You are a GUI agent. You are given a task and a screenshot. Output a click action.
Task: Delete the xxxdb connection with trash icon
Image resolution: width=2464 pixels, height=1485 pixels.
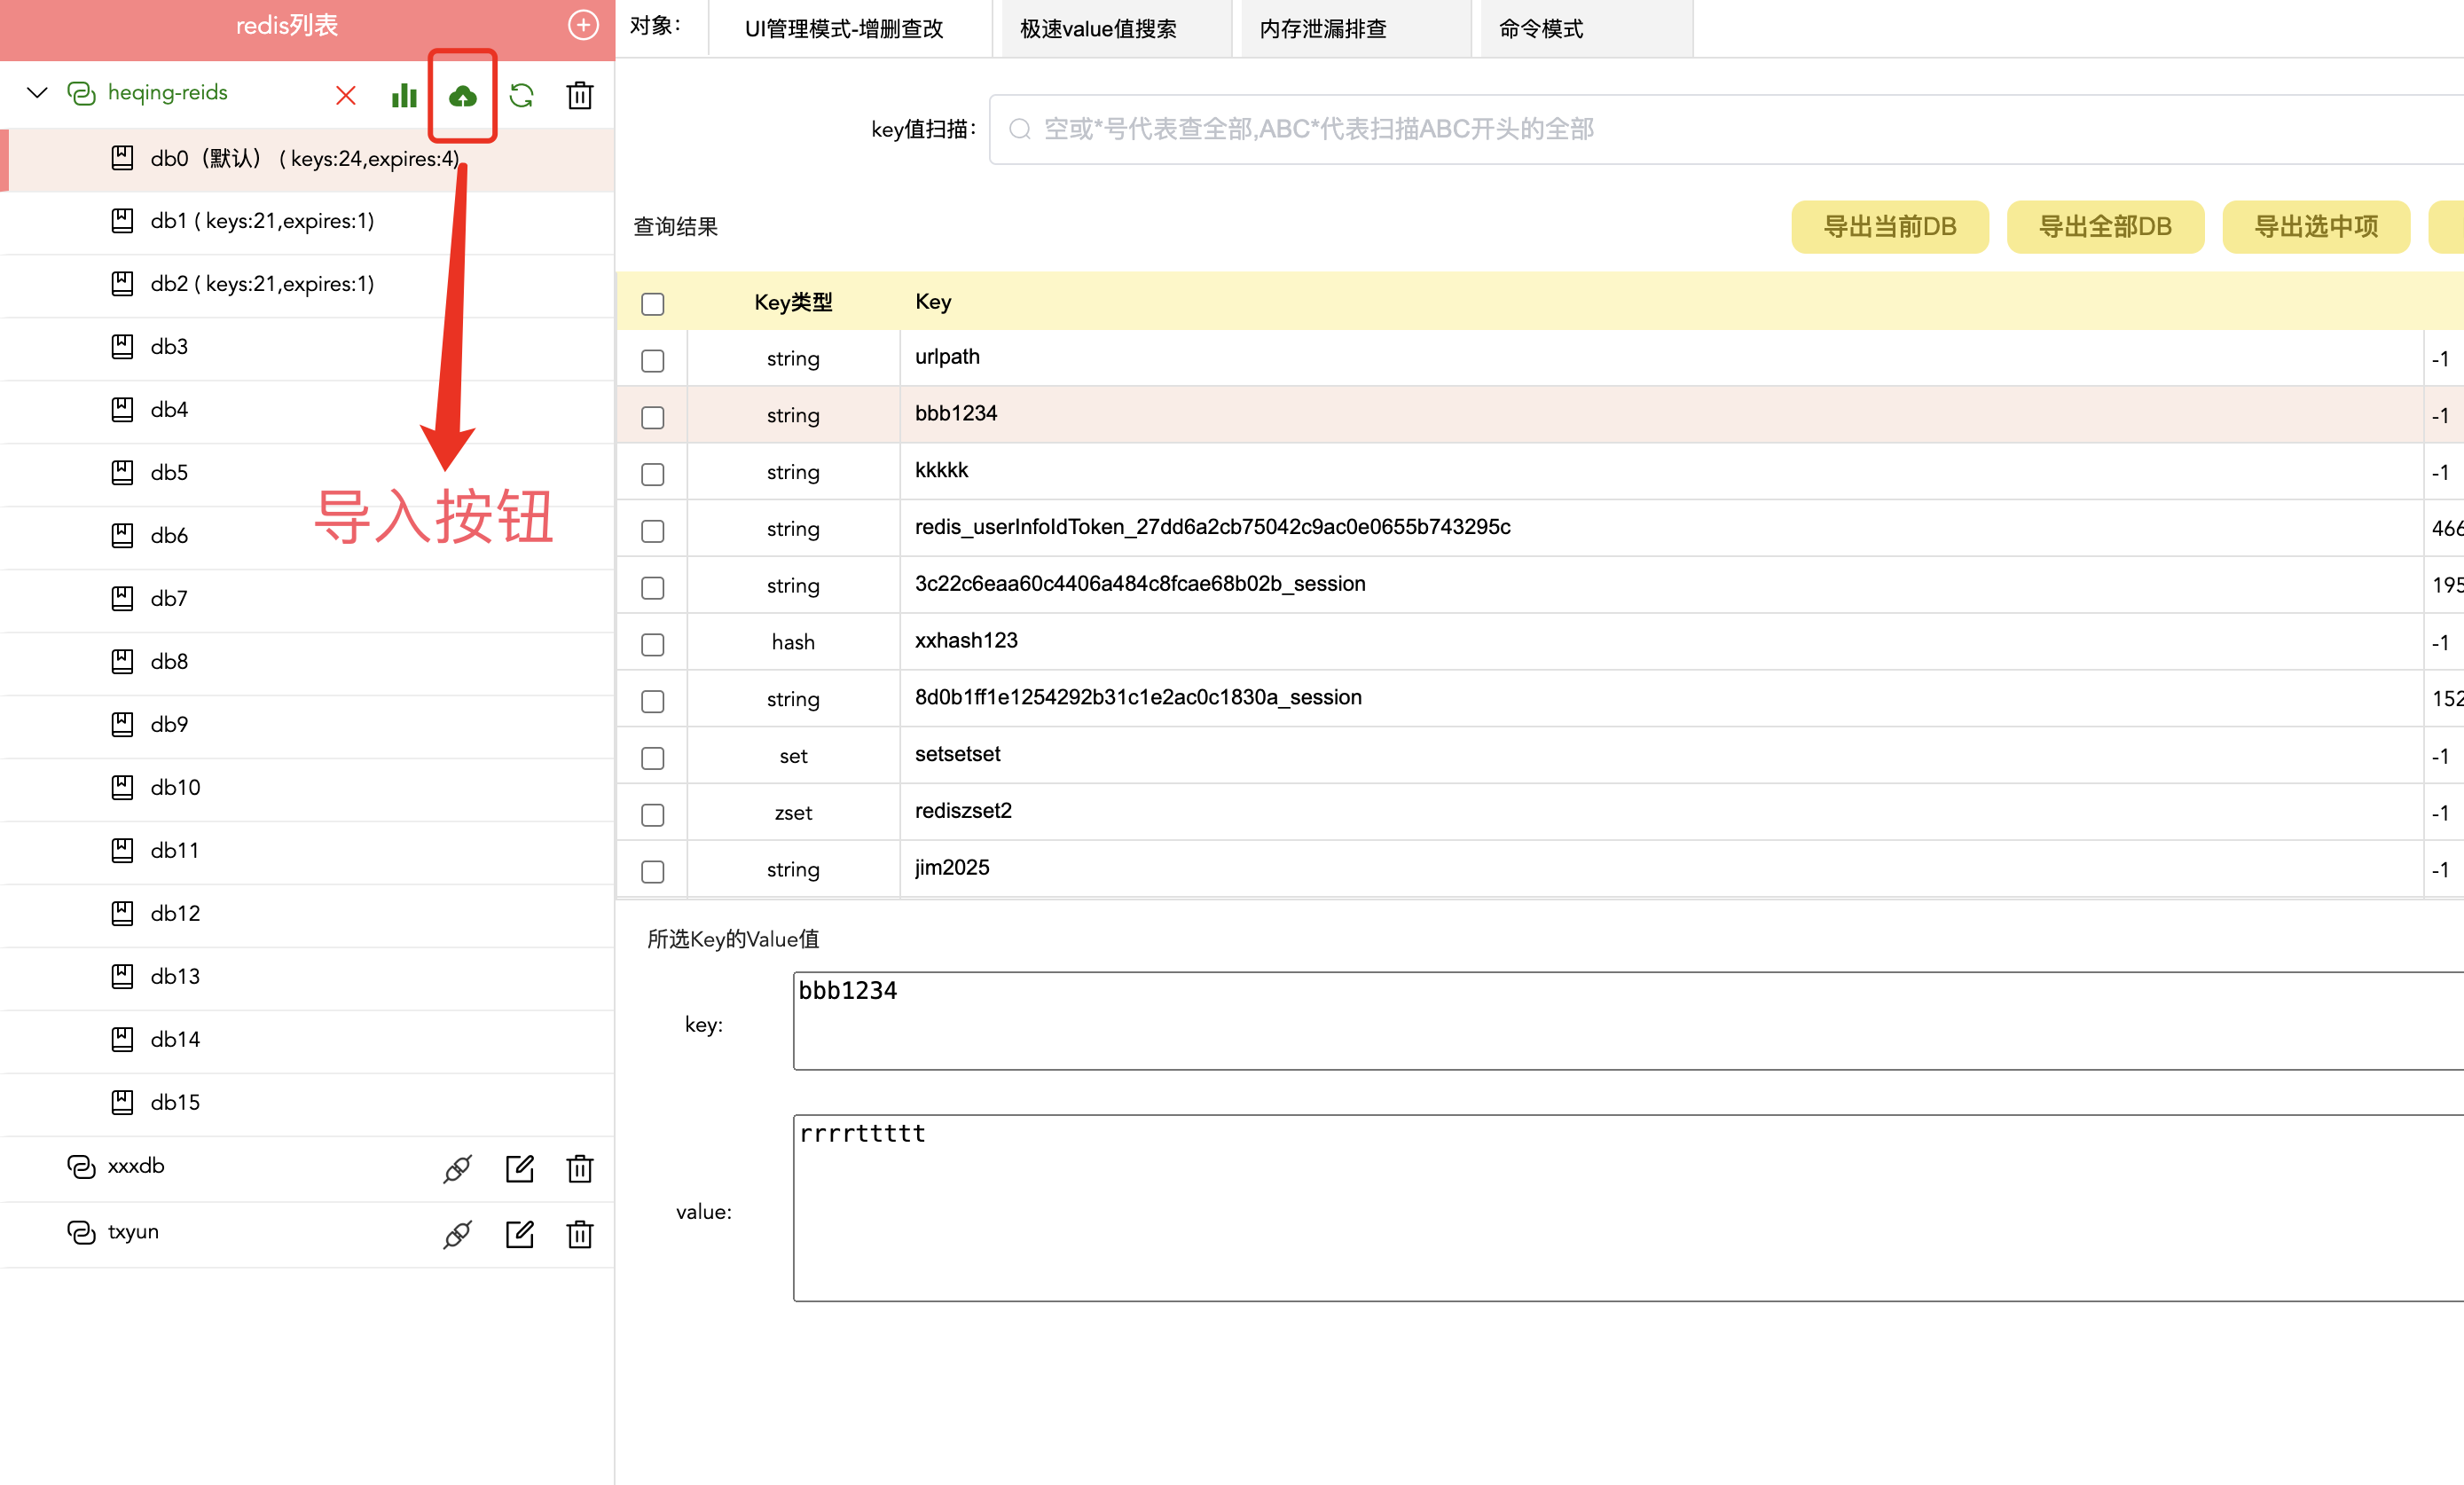[580, 1168]
